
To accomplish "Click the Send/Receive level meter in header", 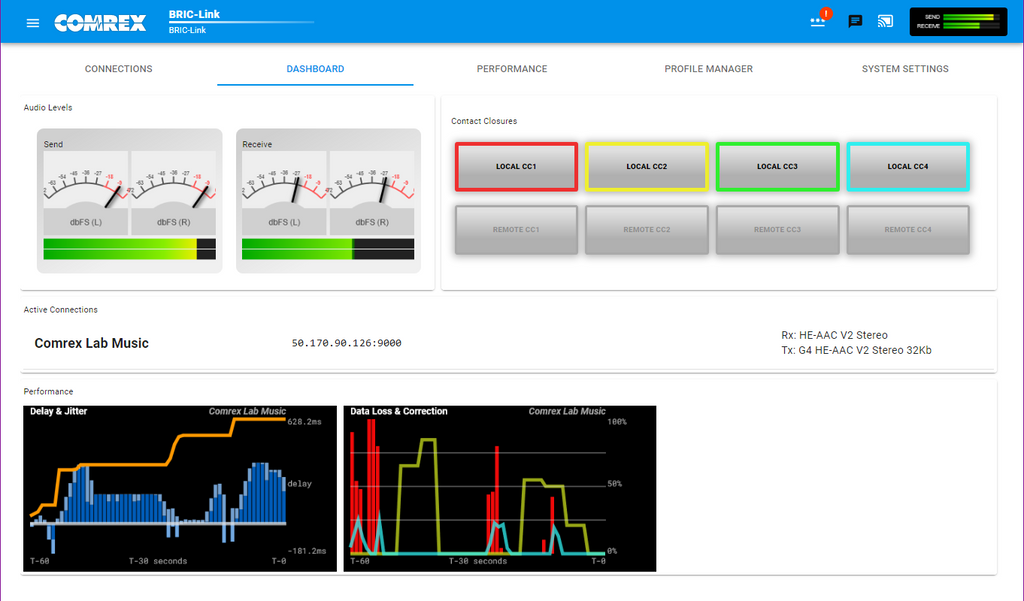I will (958, 22).
